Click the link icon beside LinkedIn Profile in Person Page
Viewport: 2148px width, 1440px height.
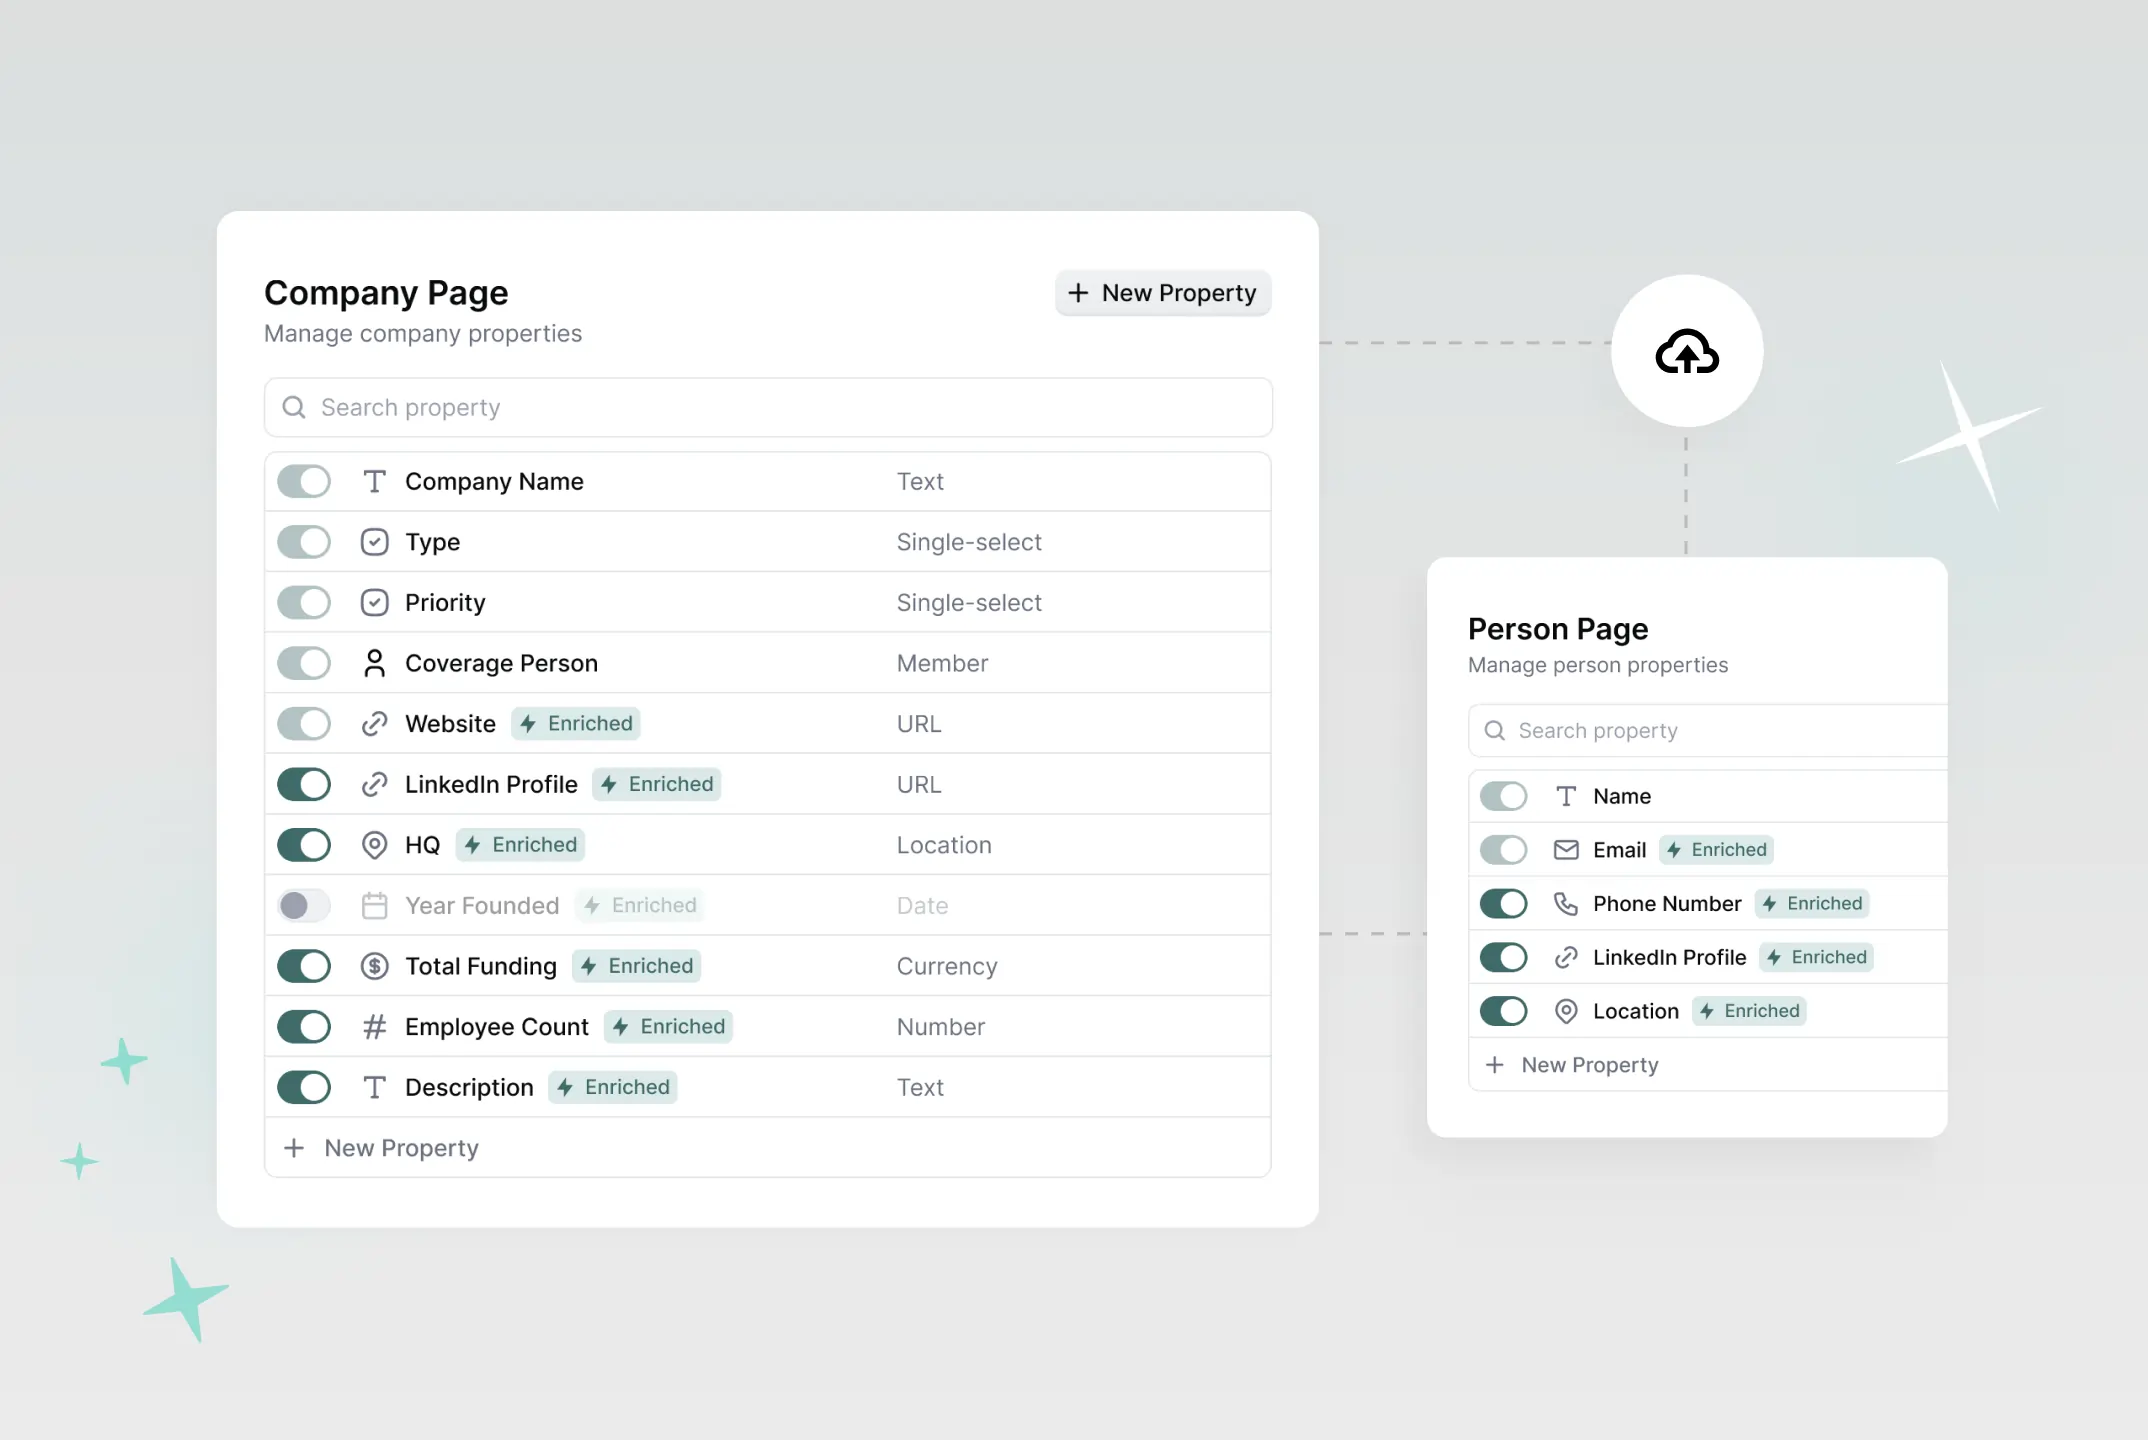point(1566,957)
